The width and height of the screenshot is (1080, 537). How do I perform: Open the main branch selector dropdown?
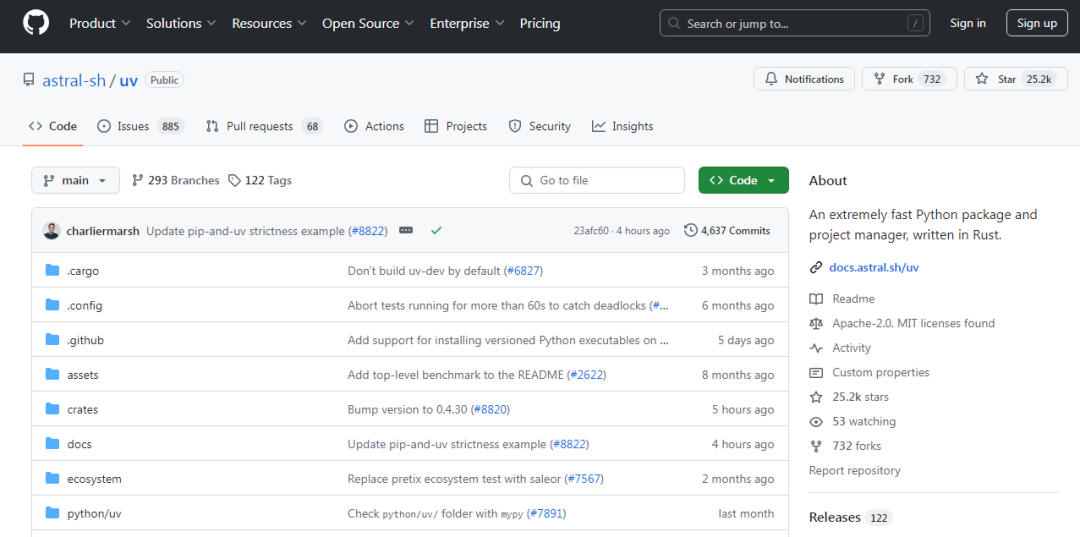tap(75, 180)
